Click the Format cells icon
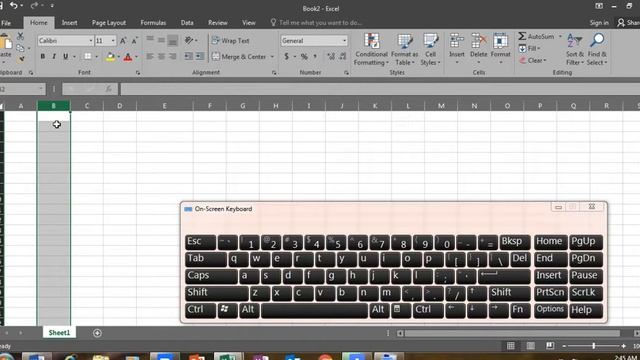Image resolution: width=640 pixels, height=360 pixels. [500, 41]
